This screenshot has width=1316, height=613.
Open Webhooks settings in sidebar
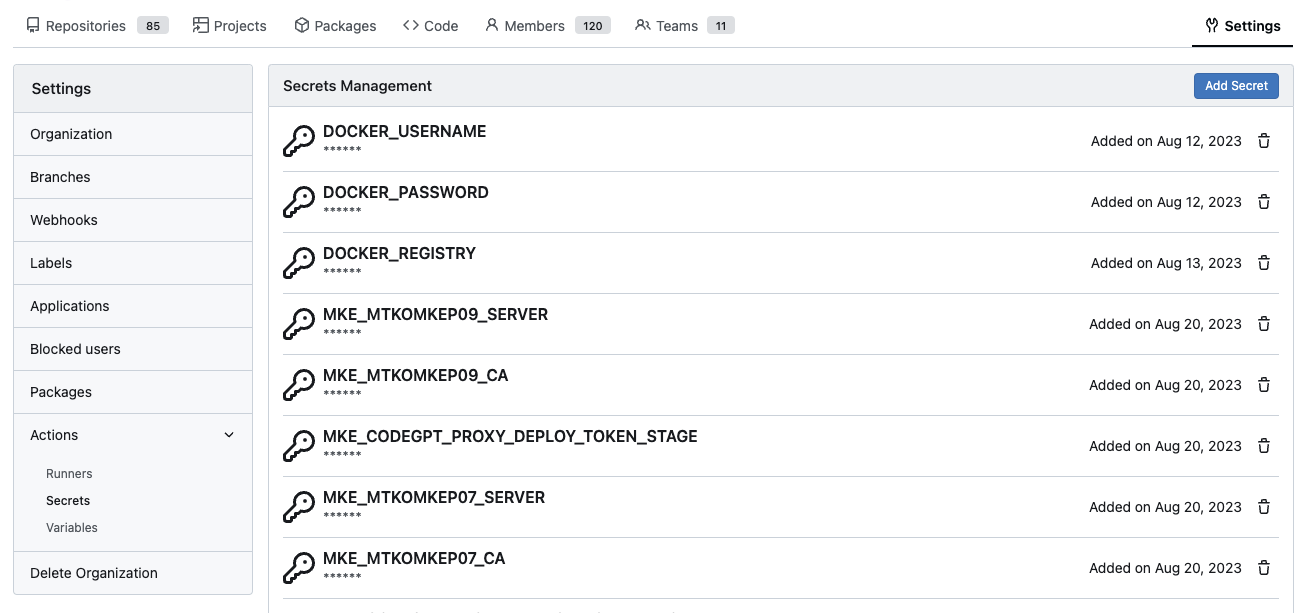click(x=64, y=220)
